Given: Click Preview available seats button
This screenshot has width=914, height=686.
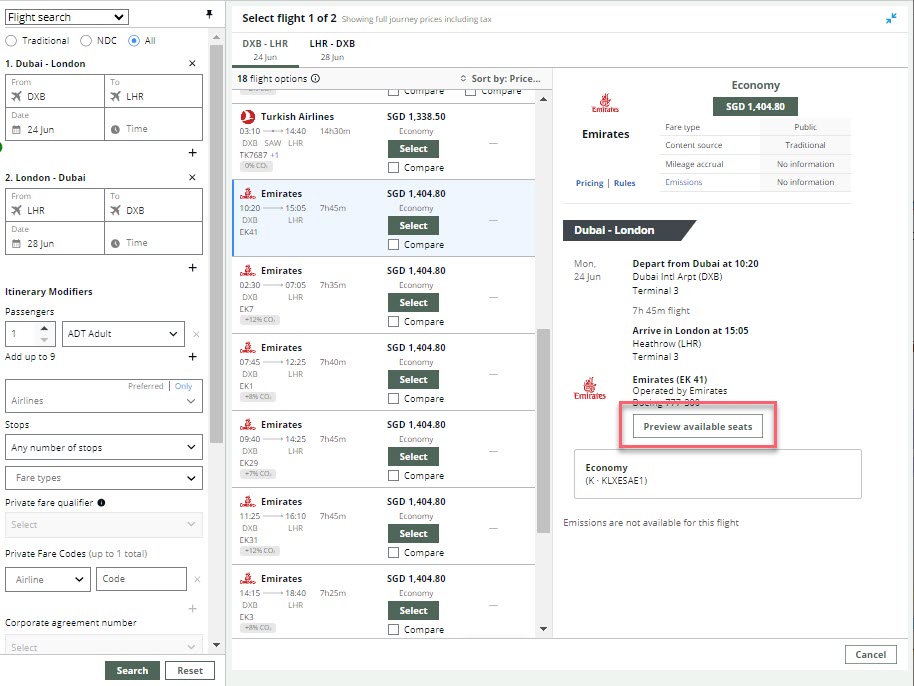Looking at the screenshot, I should pyautogui.click(x=698, y=427).
